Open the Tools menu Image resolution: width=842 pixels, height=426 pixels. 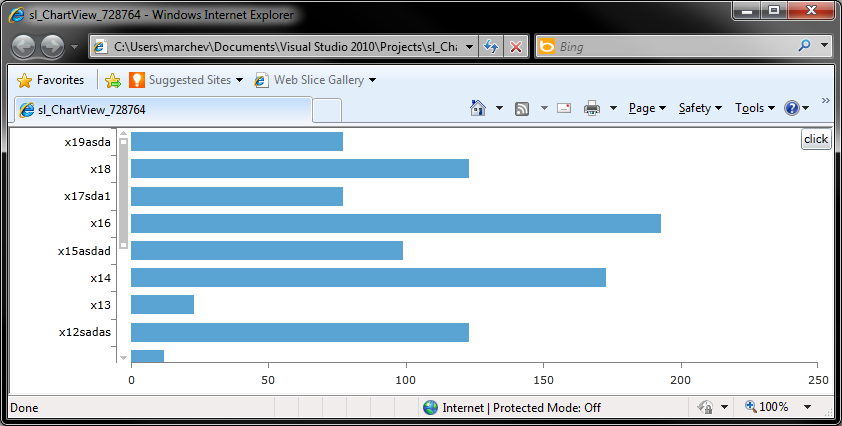[754, 108]
